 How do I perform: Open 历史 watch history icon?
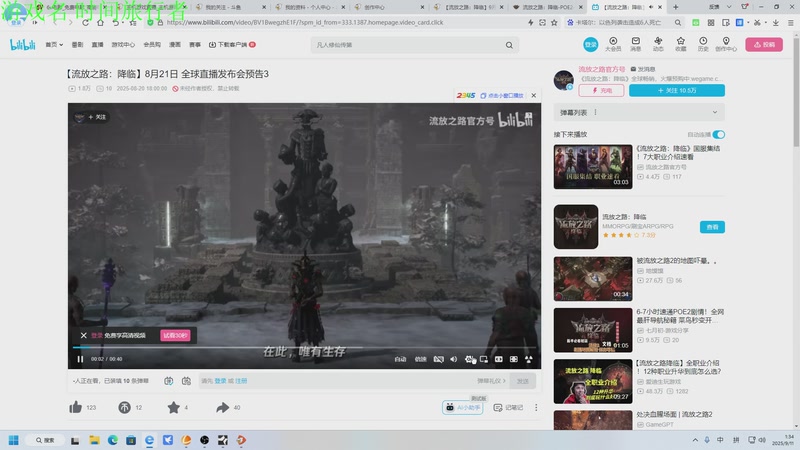click(703, 44)
